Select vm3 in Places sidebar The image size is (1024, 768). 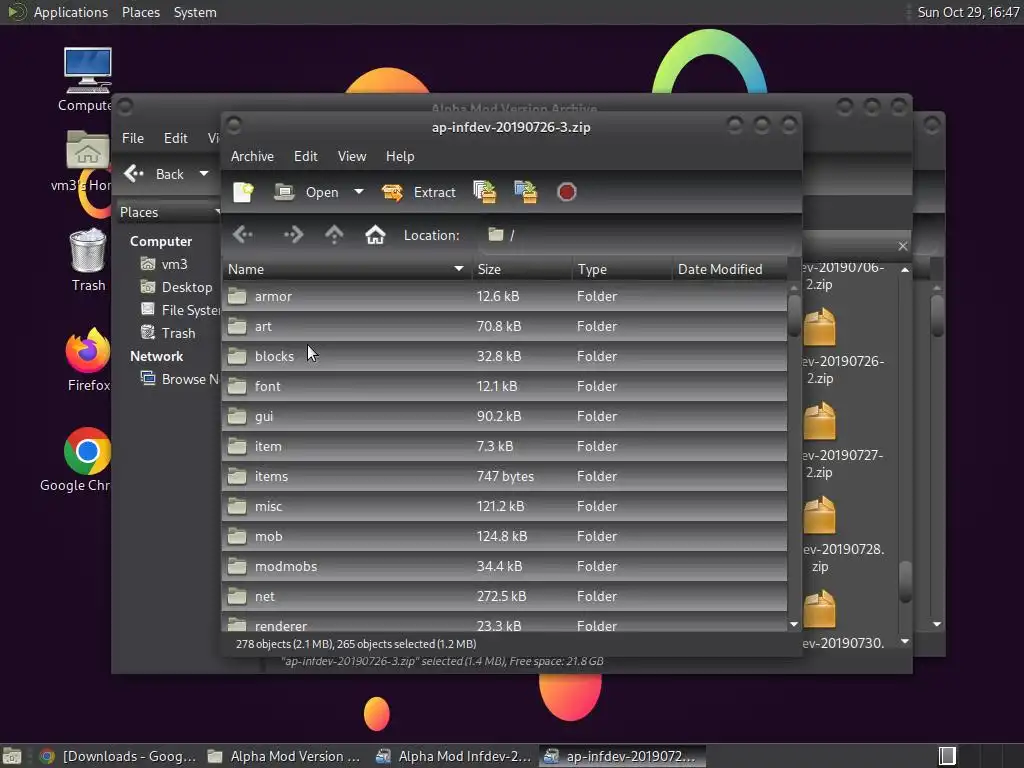(165, 264)
